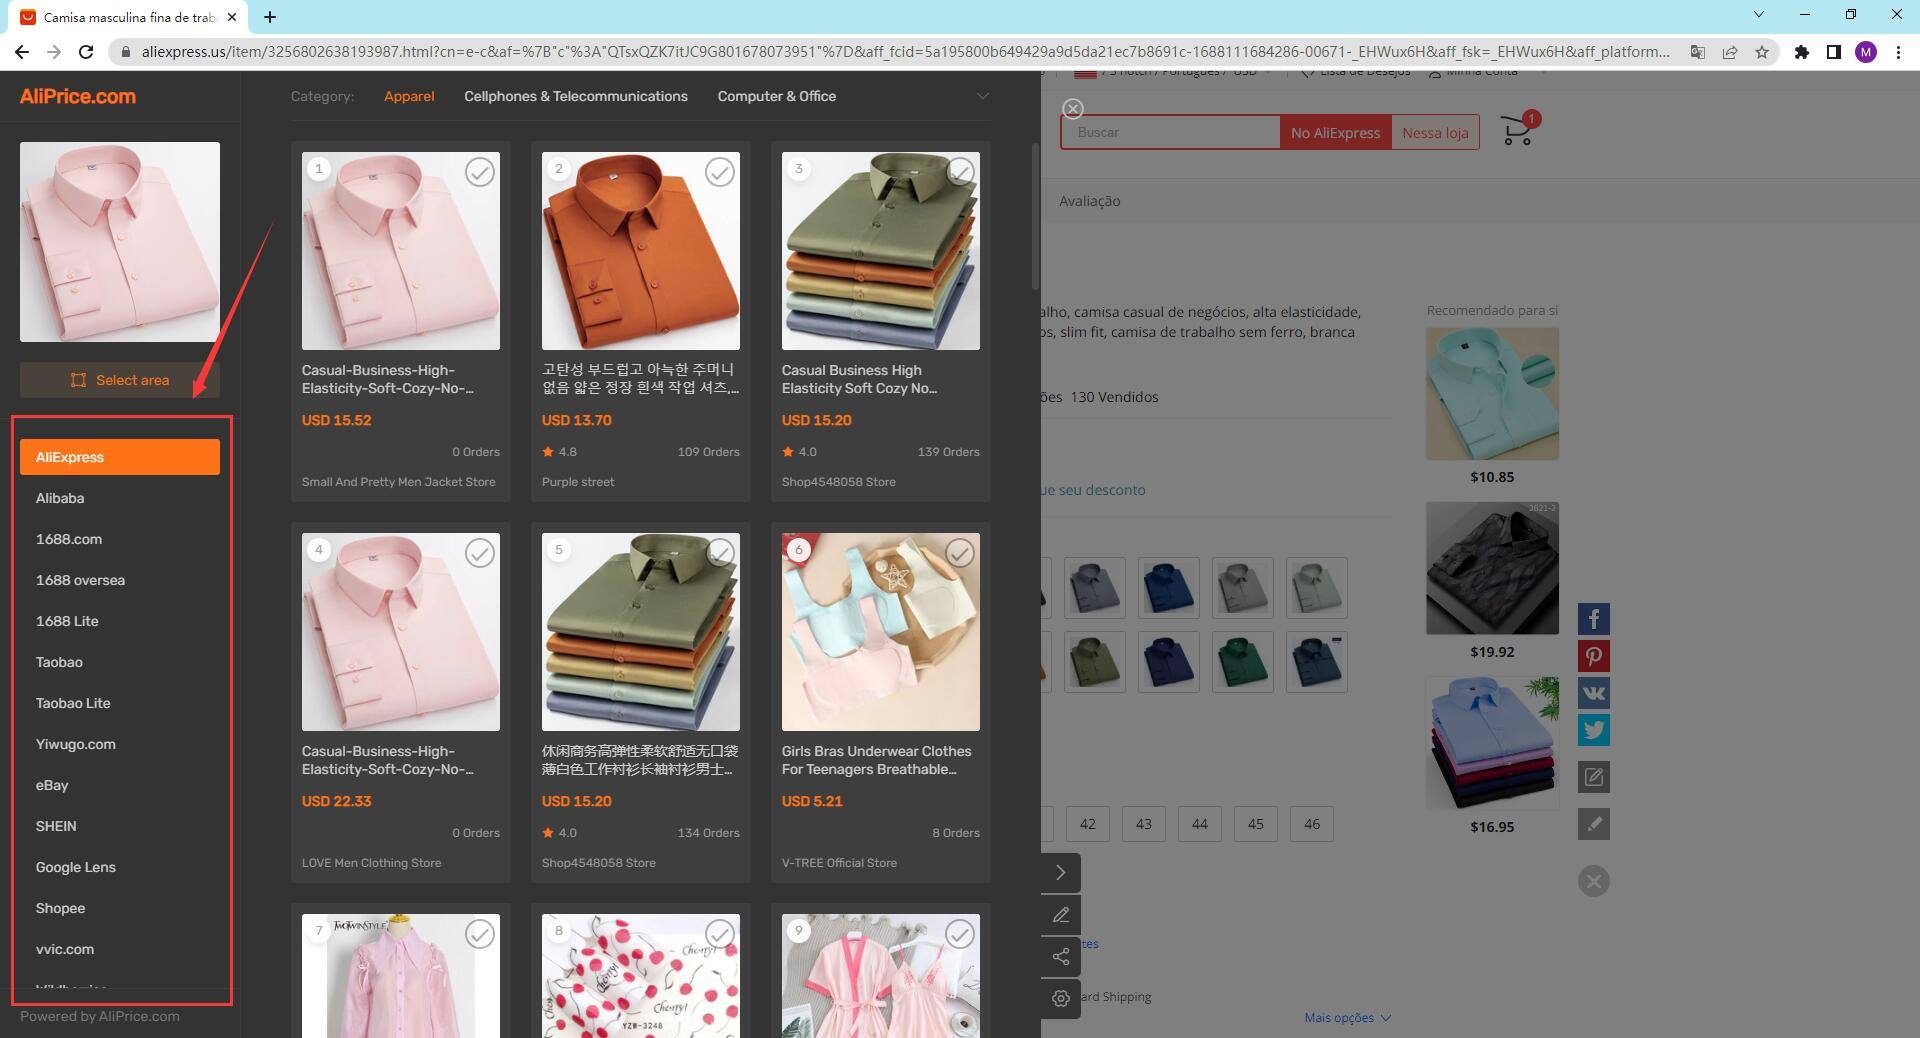Close the AliPrice overlay panel

pyautogui.click(x=1073, y=108)
